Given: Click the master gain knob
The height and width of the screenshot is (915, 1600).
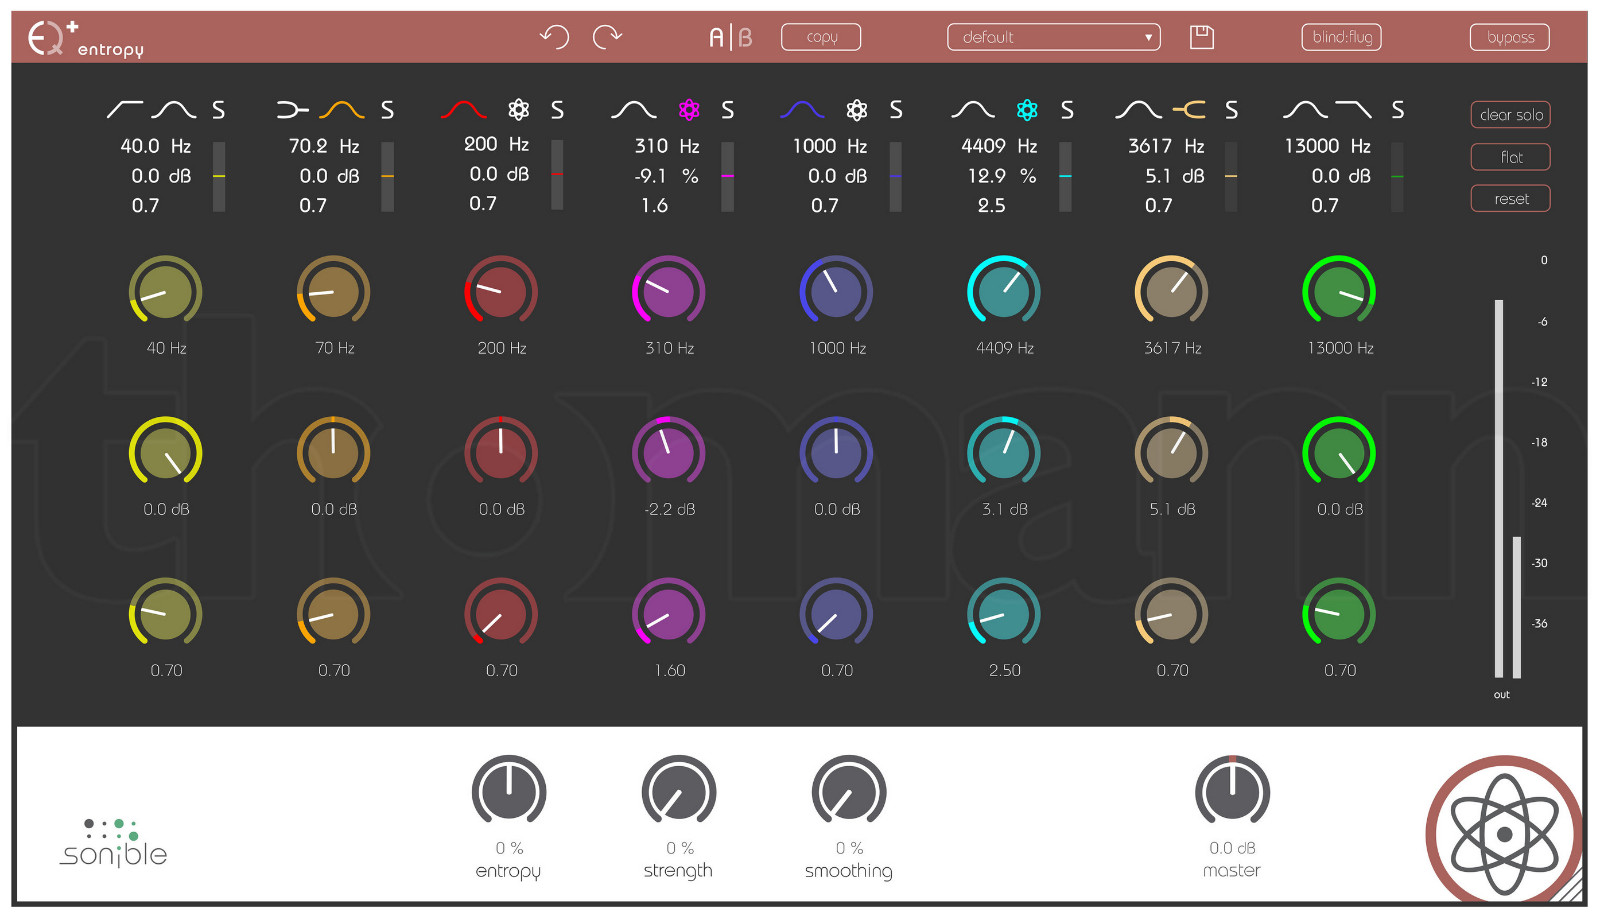Looking at the screenshot, I should coord(1232,792).
